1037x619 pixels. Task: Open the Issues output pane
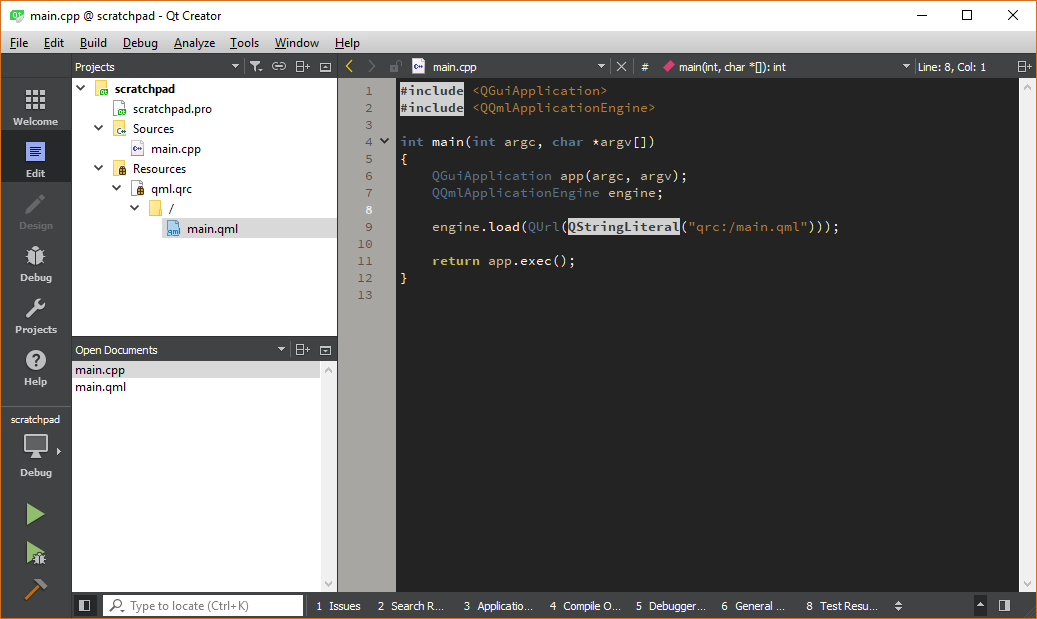click(x=338, y=606)
